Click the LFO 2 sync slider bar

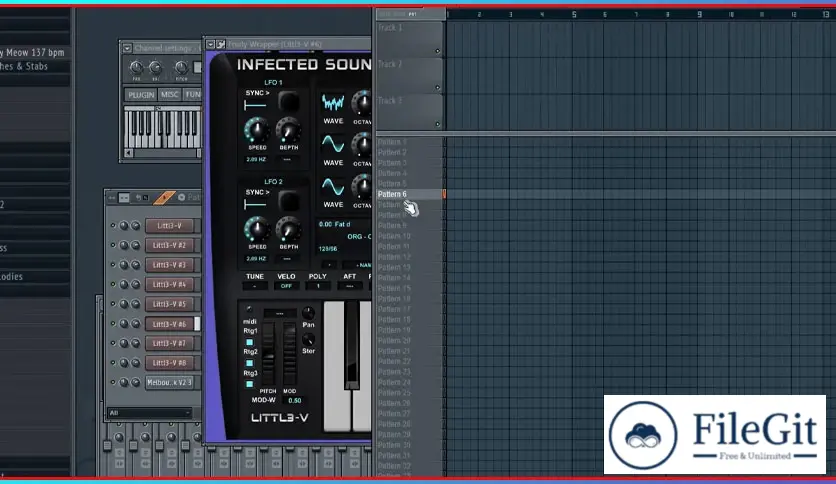pyautogui.click(x=255, y=204)
